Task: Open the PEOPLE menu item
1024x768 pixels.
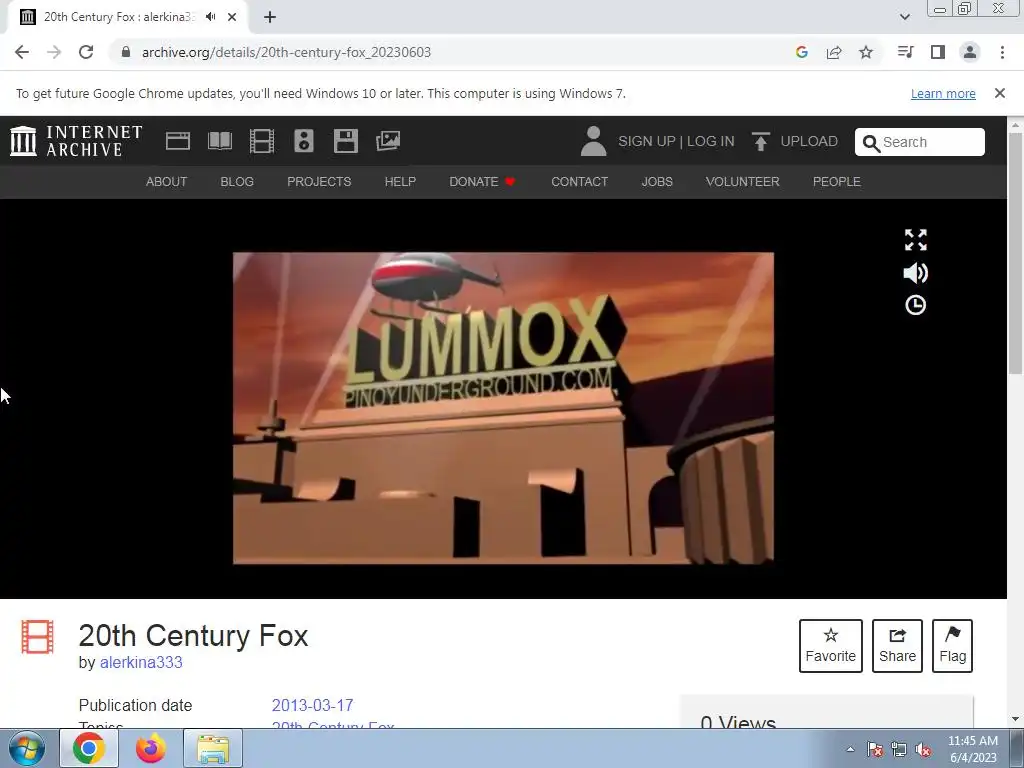Action: point(837,182)
